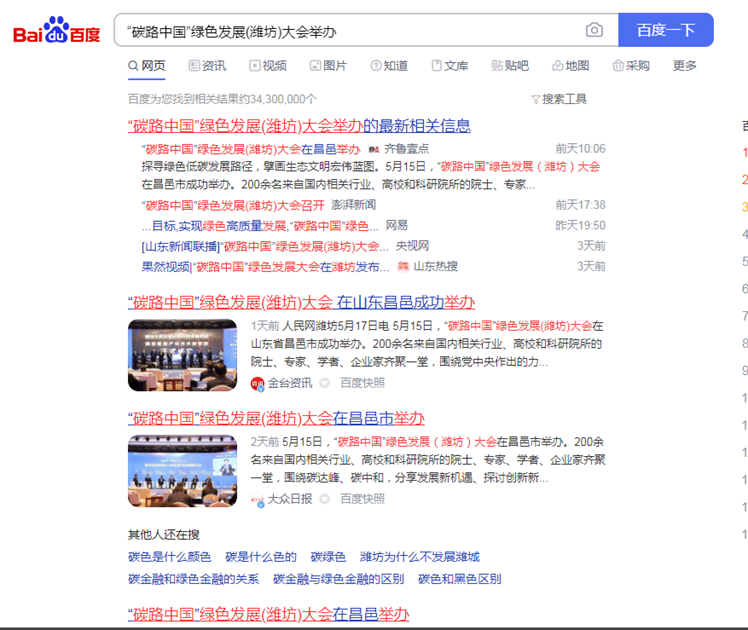This screenshot has width=748, height=630.
Task: Open the 大众日报 source name link
Action: pyautogui.click(x=290, y=499)
